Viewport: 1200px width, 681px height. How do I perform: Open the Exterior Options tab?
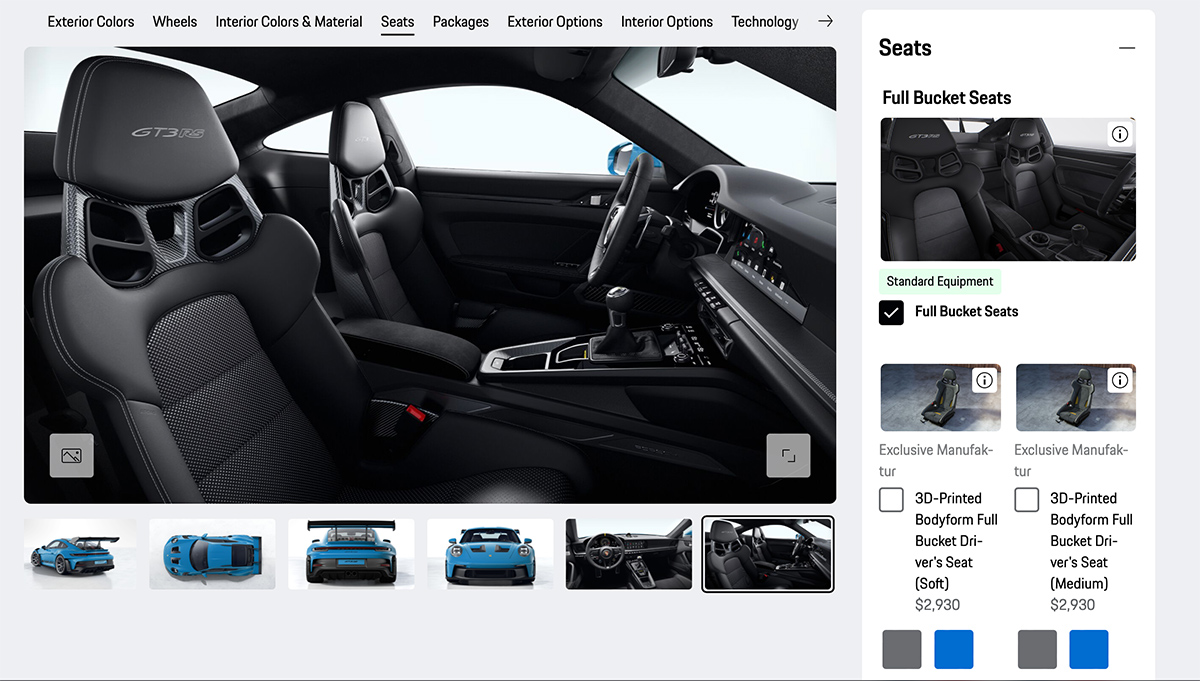point(555,21)
